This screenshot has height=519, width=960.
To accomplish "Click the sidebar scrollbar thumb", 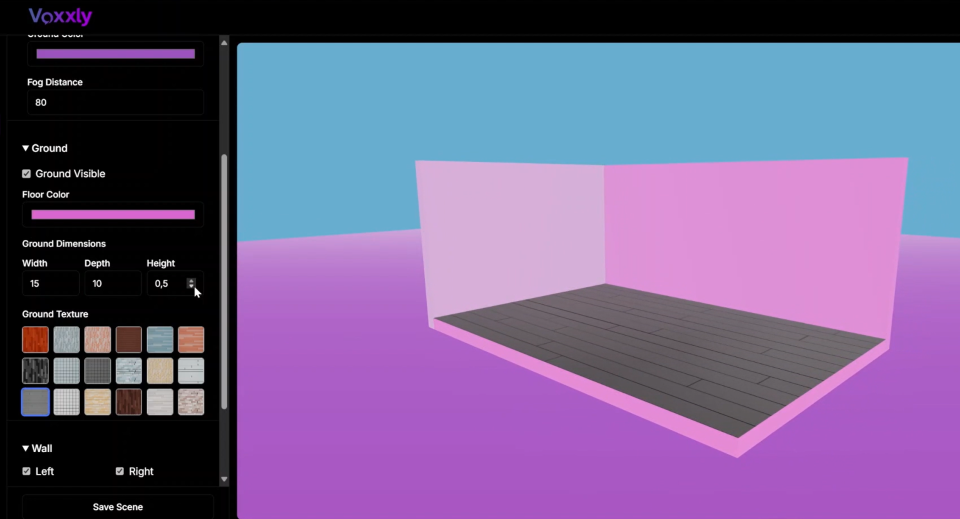I will pyautogui.click(x=224, y=282).
